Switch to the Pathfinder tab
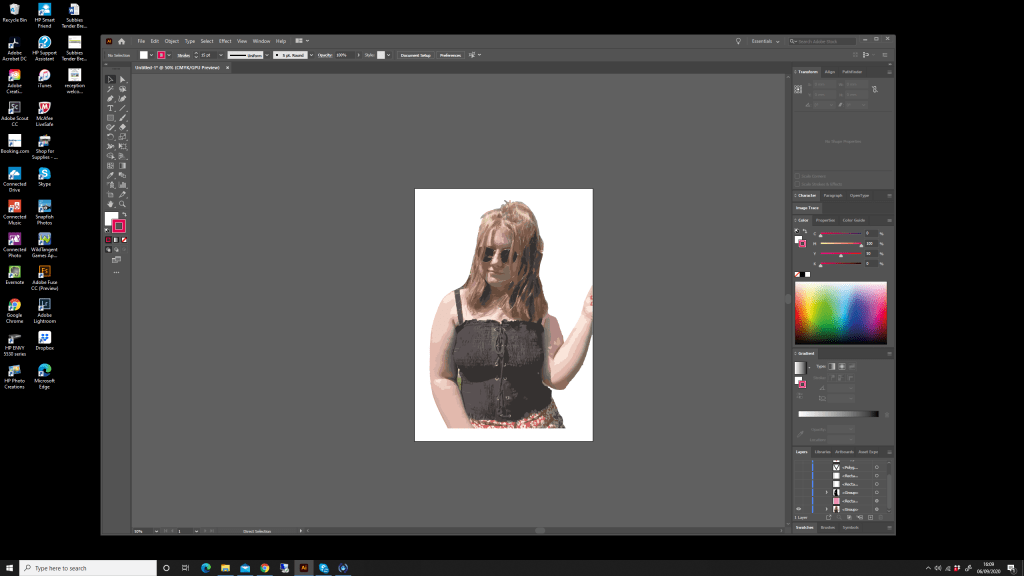Image resolution: width=1024 pixels, height=576 pixels. (852, 72)
